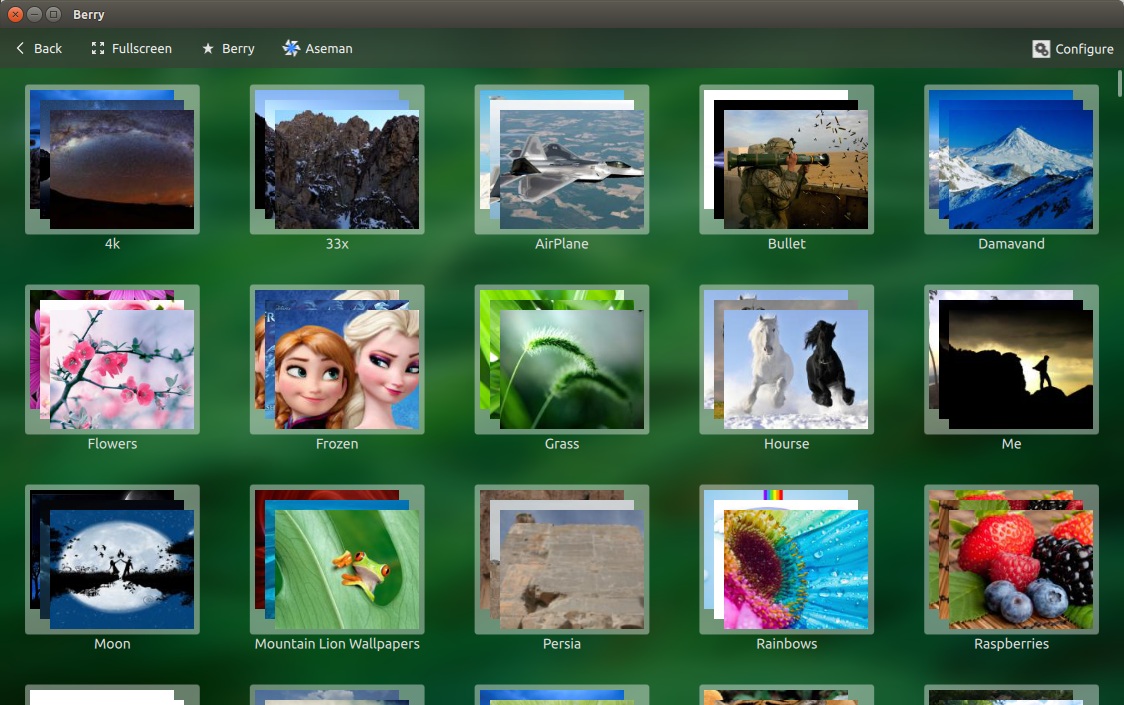Open the Persia album thumbnail
1124x705 pixels.
click(x=562, y=559)
